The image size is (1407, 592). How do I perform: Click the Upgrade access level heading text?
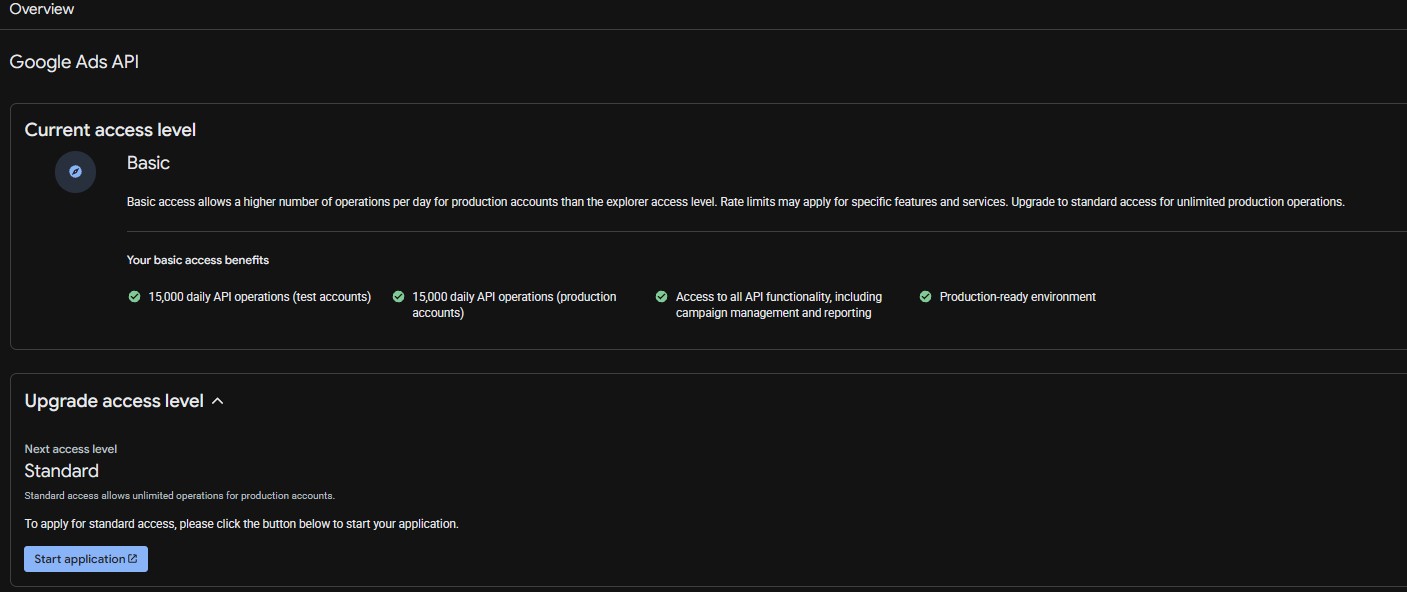pyautogui.click(x=114, y=401)
